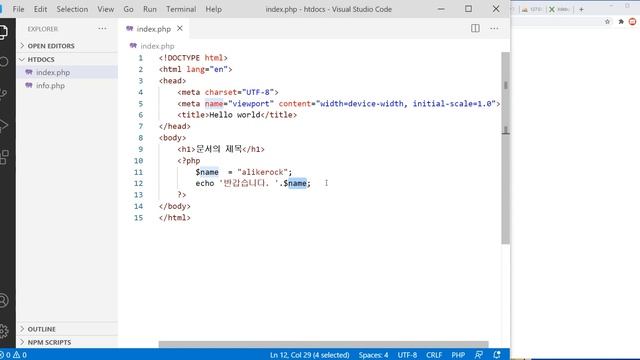Click index.php in the breadcrumb bar
Image resolution: width=640 pixels, height=360 pixels.
157,46
